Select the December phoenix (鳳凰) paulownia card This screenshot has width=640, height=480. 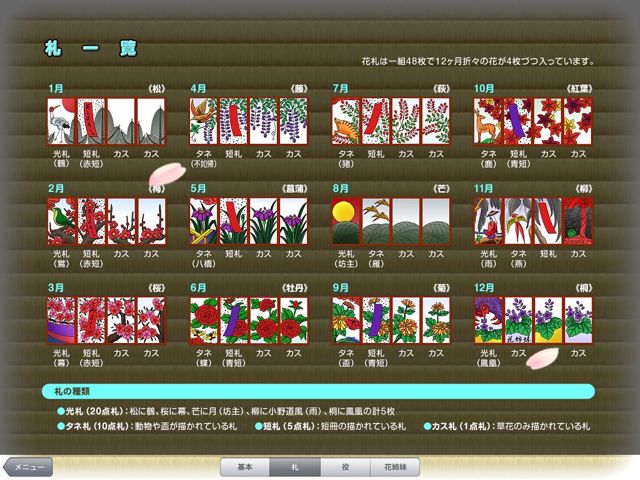(488, 320)
